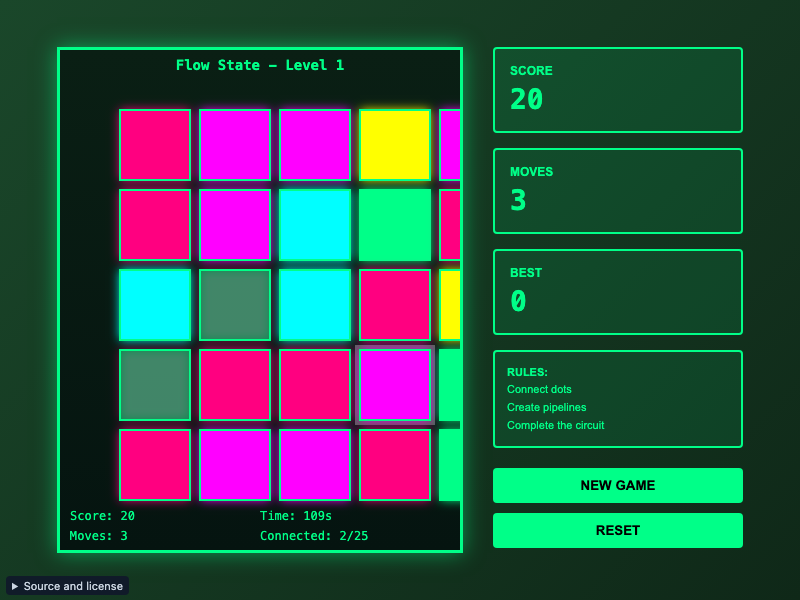Click the SCORE panel showing 20
Screen dimensions: 800x600
[617, 90]
